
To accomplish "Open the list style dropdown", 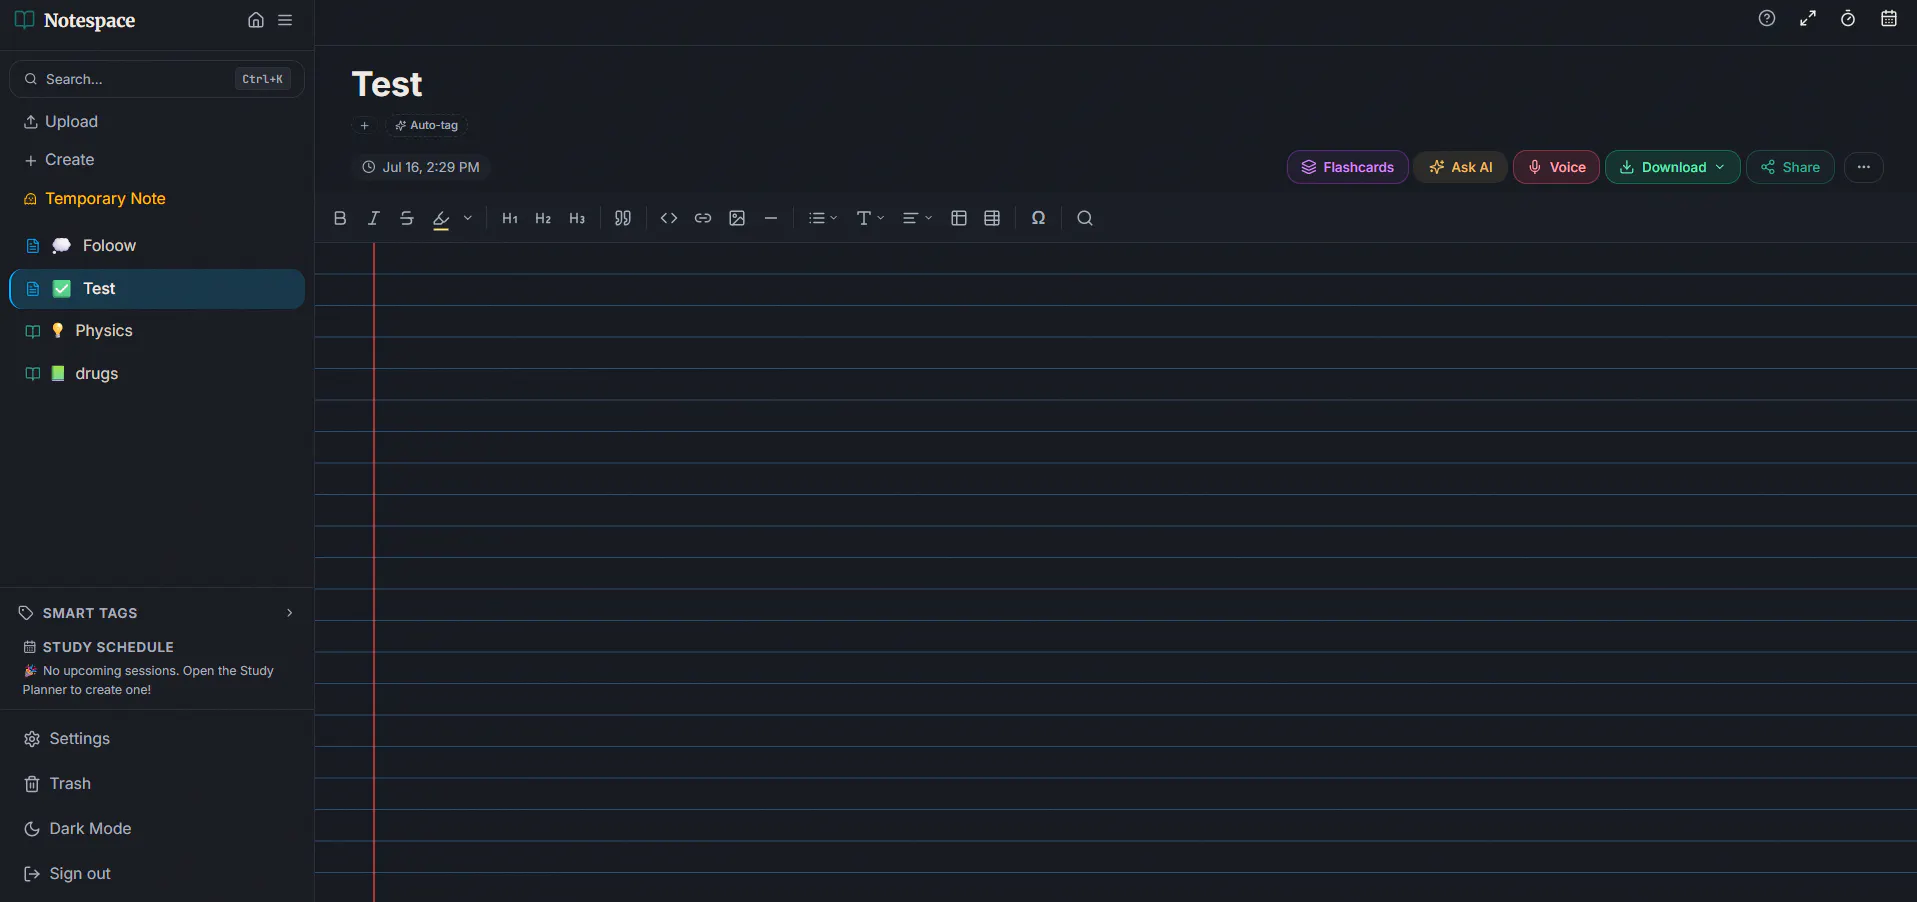I will coord(823,218).
